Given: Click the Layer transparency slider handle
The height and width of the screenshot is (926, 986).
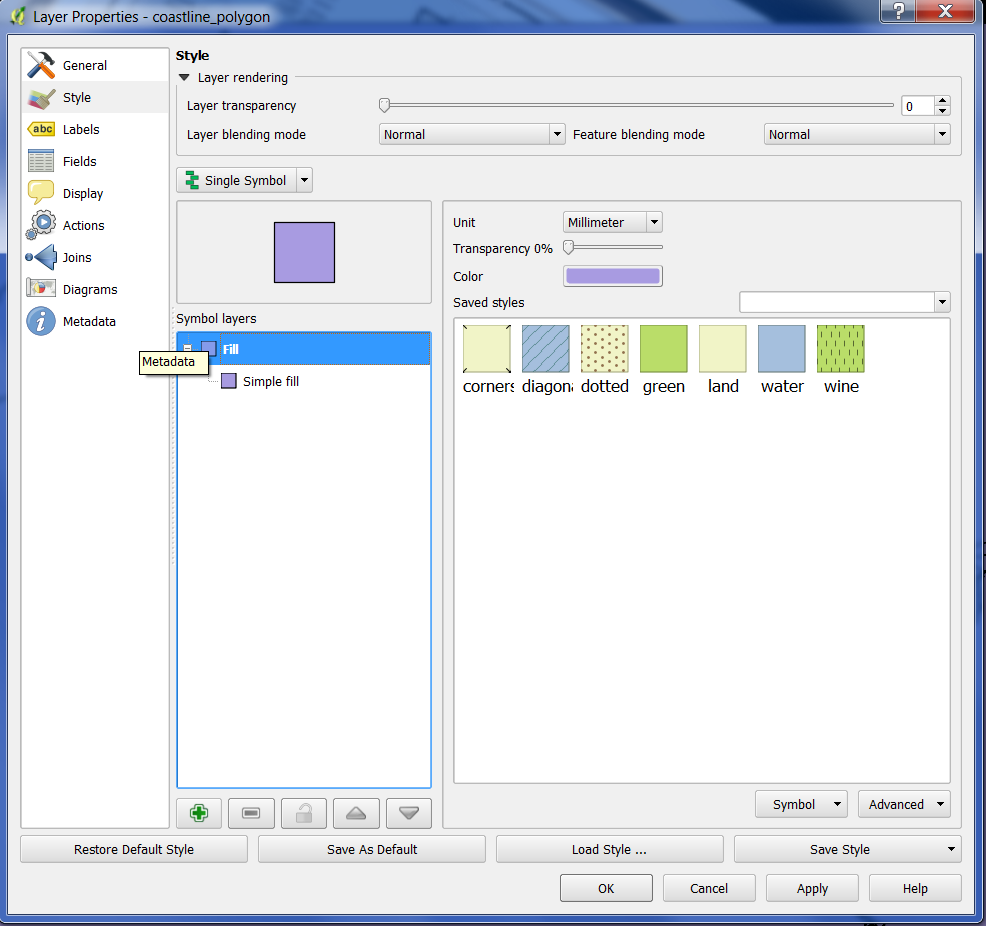Looking at the screenshot, I should click(384, 105).
